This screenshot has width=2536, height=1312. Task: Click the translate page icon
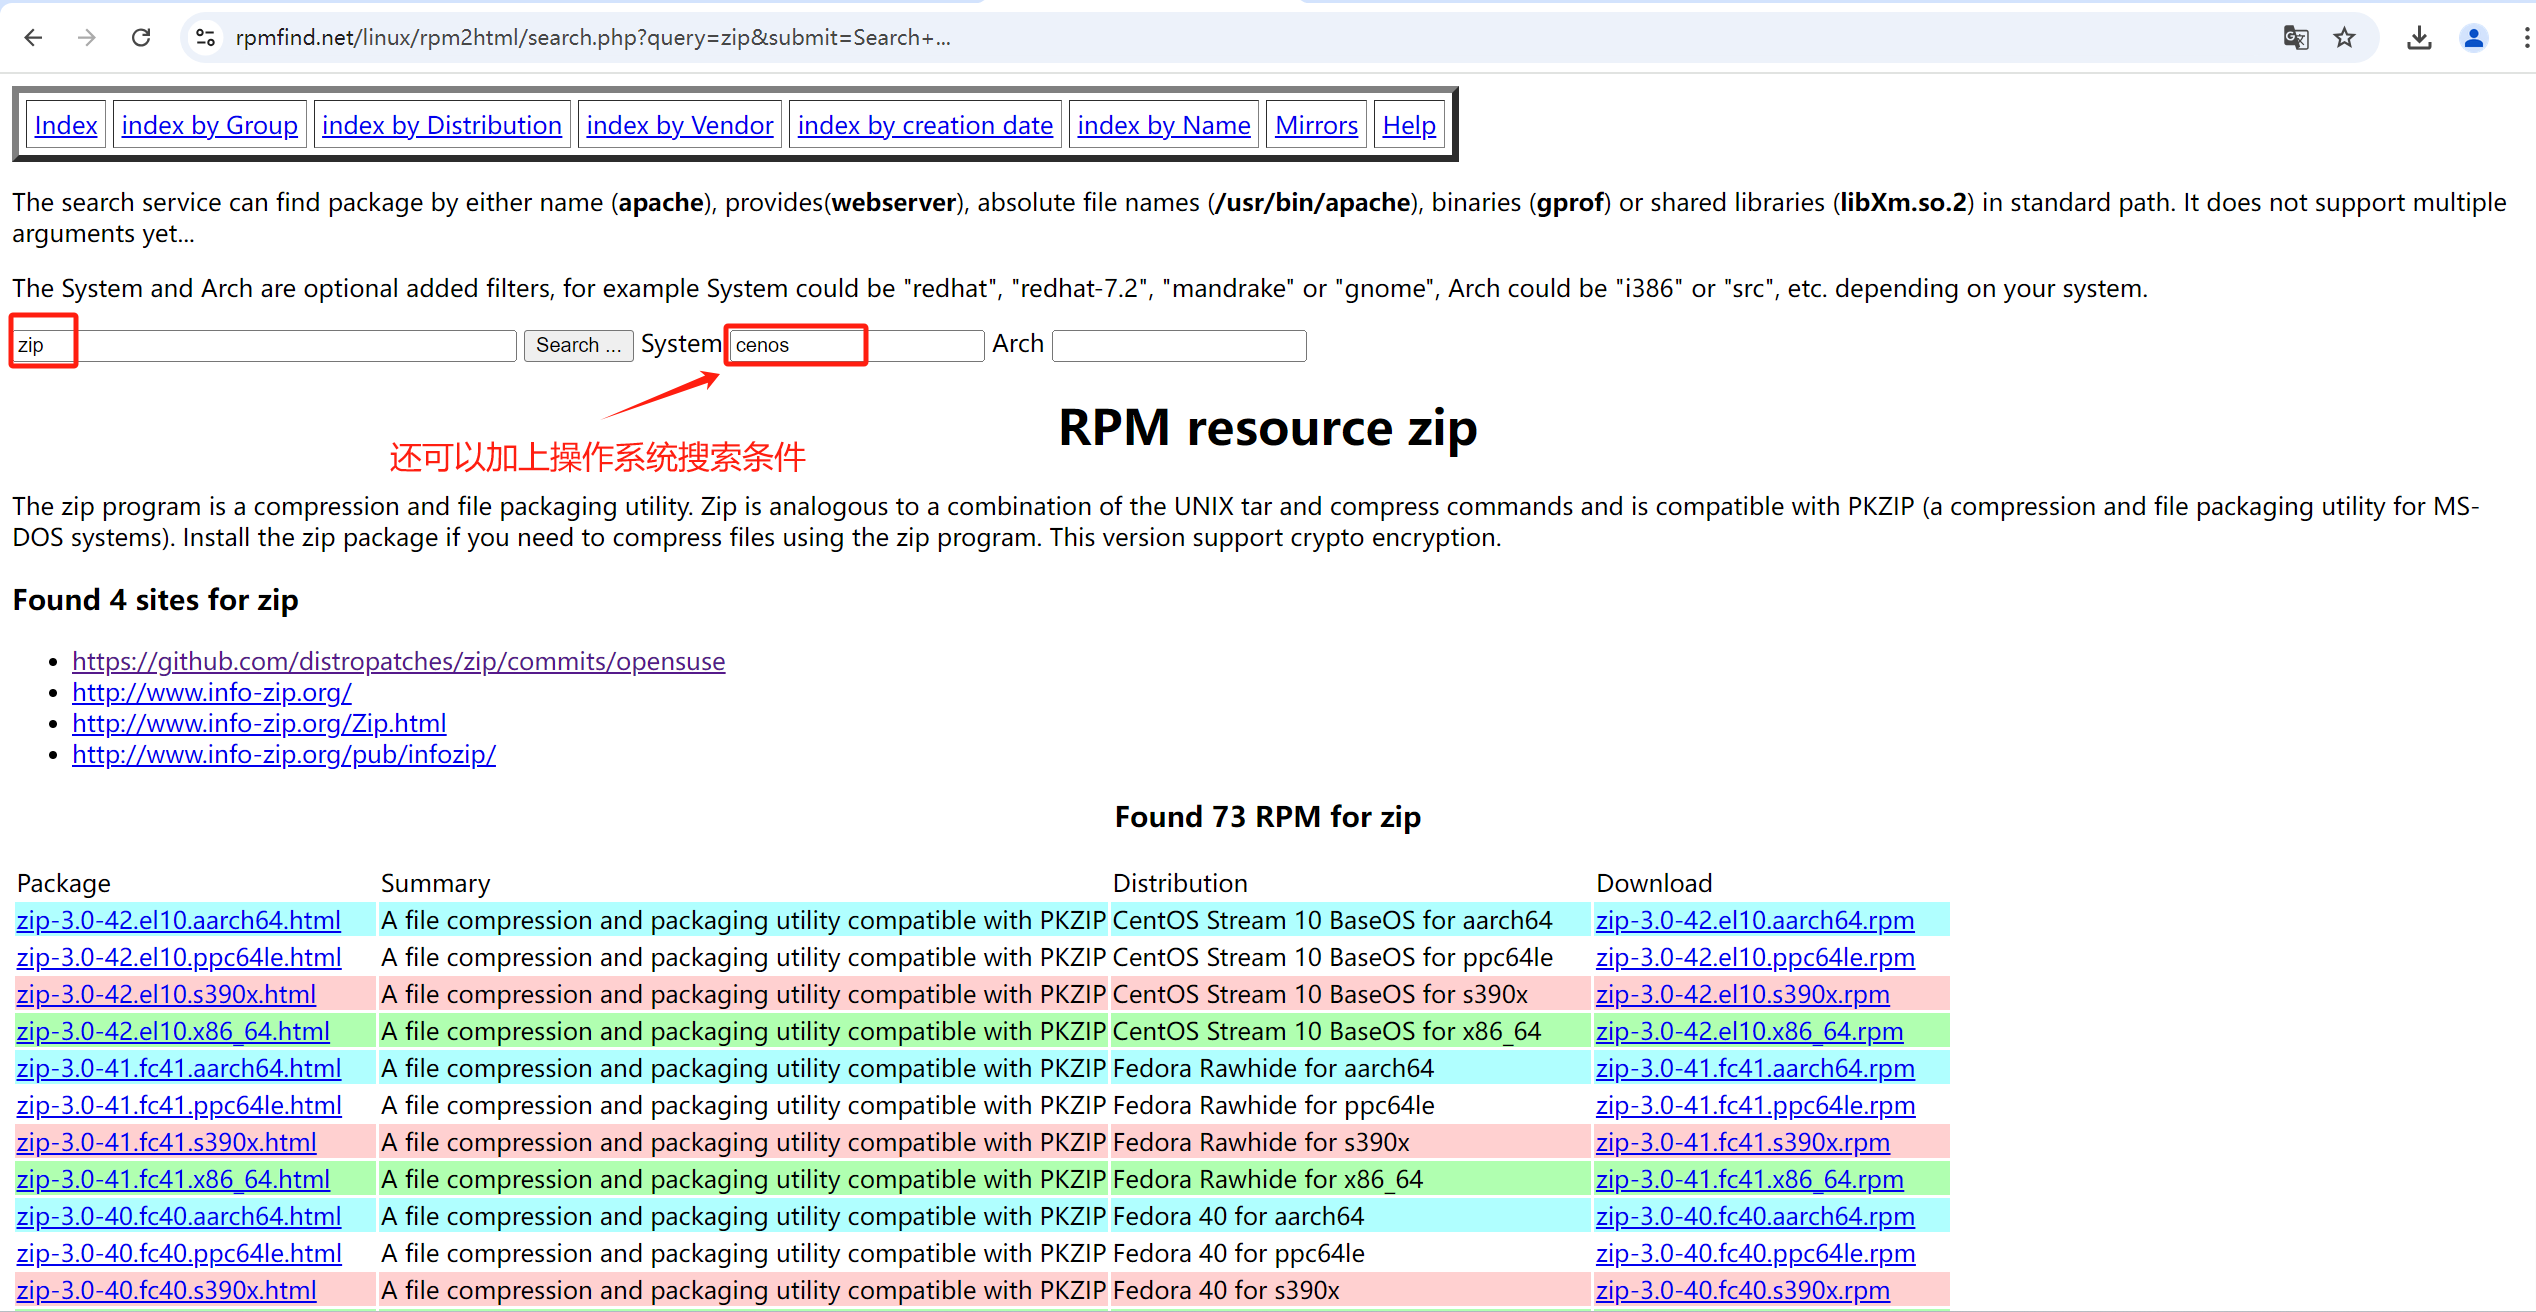(x=2295, y=38)
